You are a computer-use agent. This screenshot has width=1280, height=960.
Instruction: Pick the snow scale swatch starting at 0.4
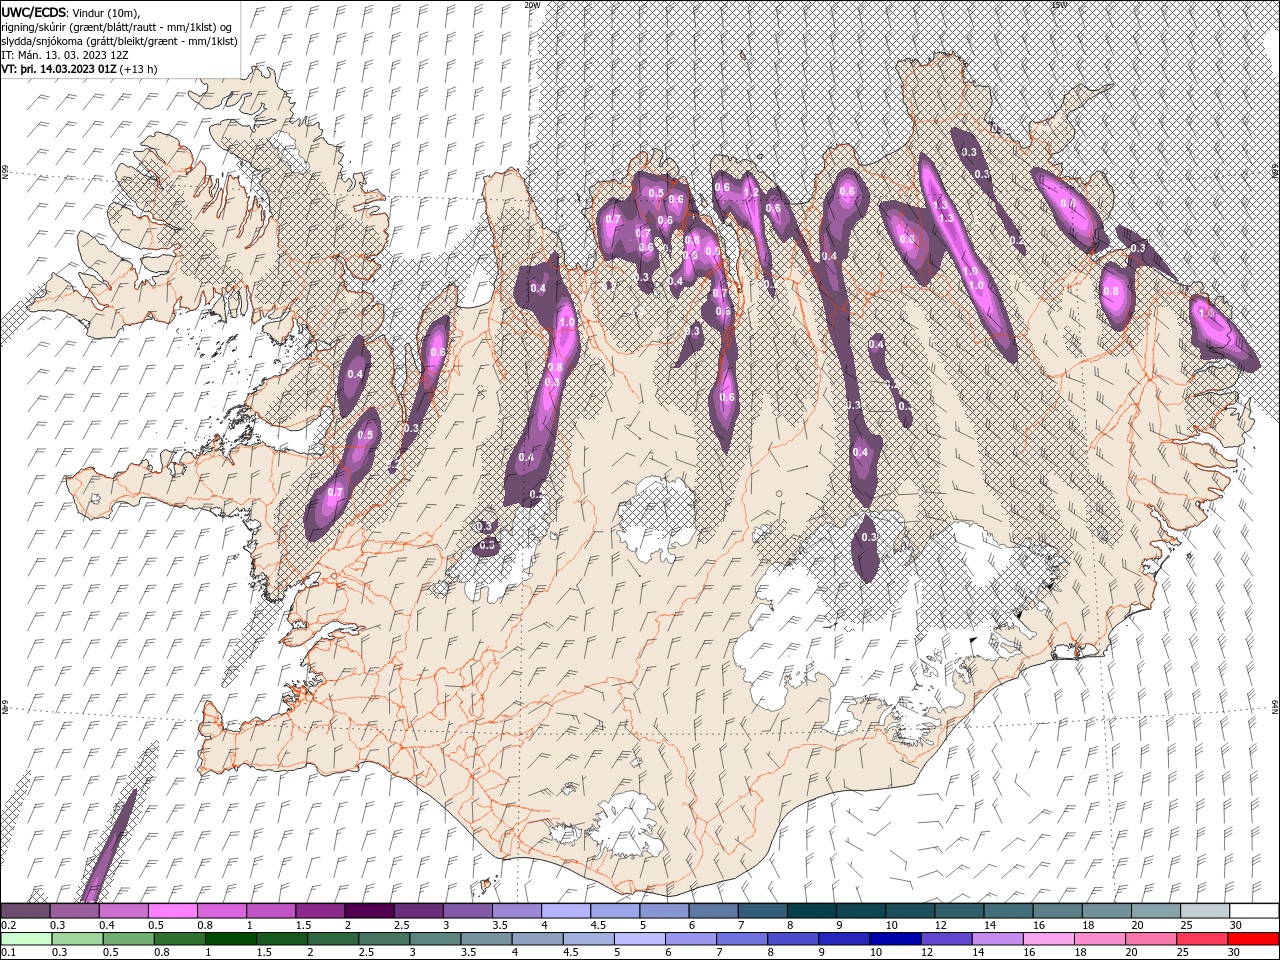pyautogui.click(x=124, y=911)
